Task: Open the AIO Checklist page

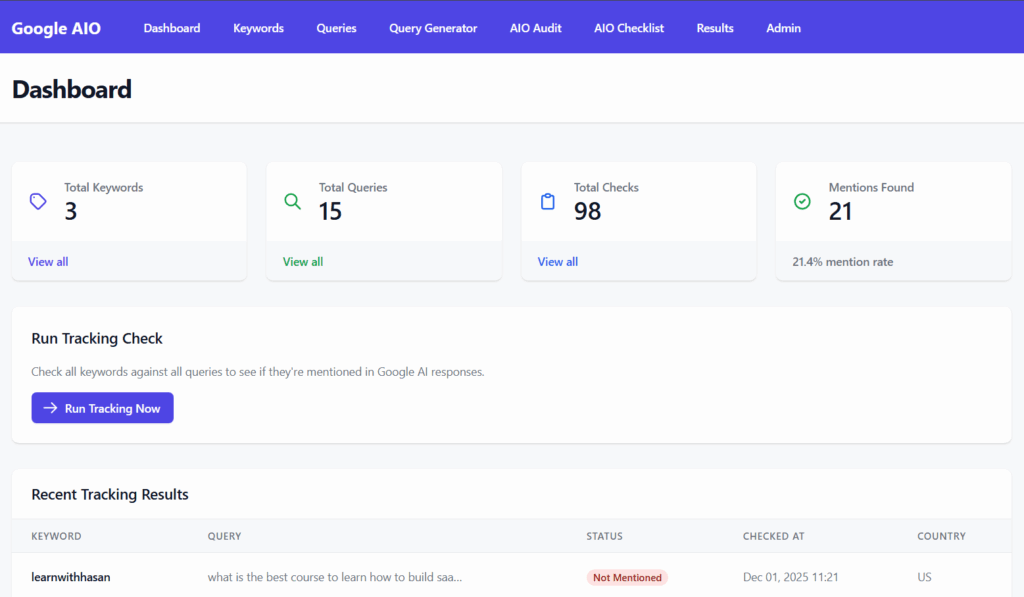Action: pos(628,28)
